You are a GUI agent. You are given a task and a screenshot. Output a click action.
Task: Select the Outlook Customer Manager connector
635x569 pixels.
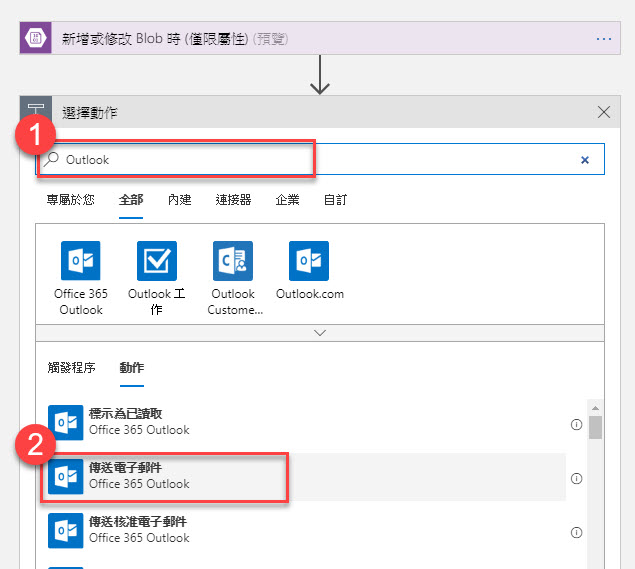click(x=233, y=278)
